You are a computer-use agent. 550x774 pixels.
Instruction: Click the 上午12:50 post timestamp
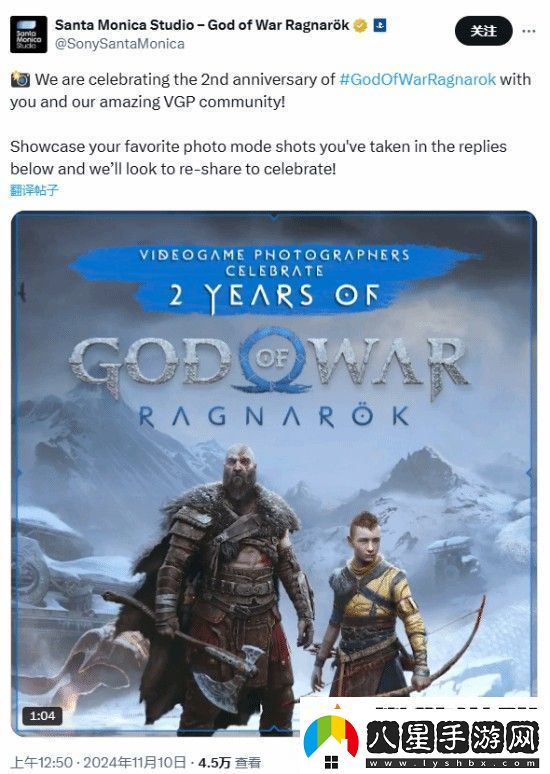(x=42, y=762)
